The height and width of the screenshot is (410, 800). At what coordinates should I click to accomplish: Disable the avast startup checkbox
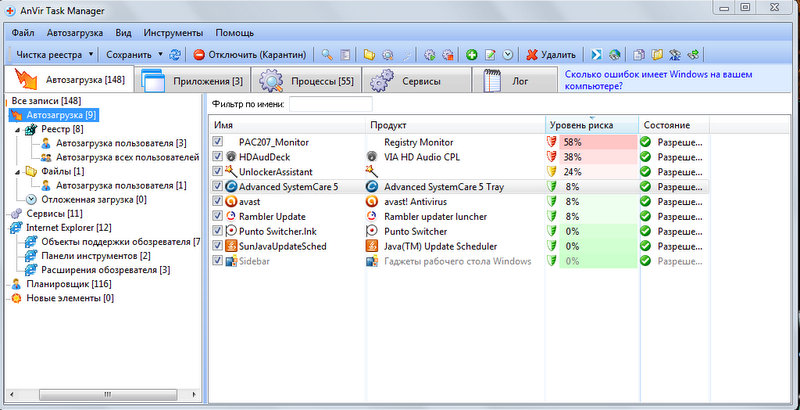(x=218, y=201)
